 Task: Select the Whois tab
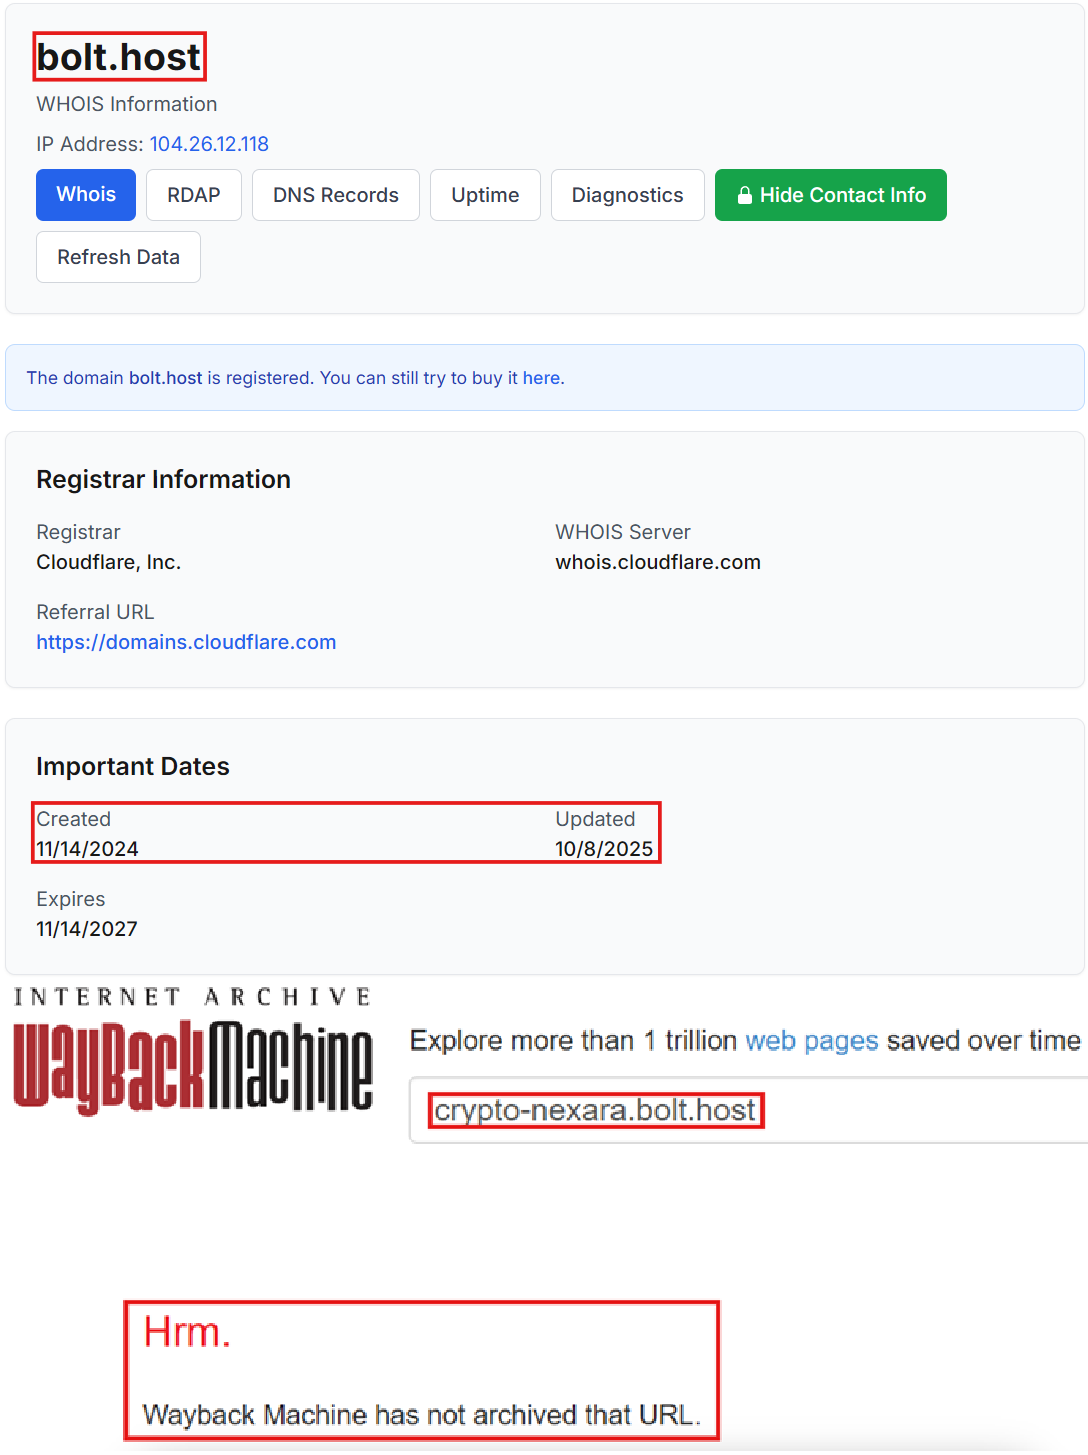pyautogui.click(x=85, y=195)
